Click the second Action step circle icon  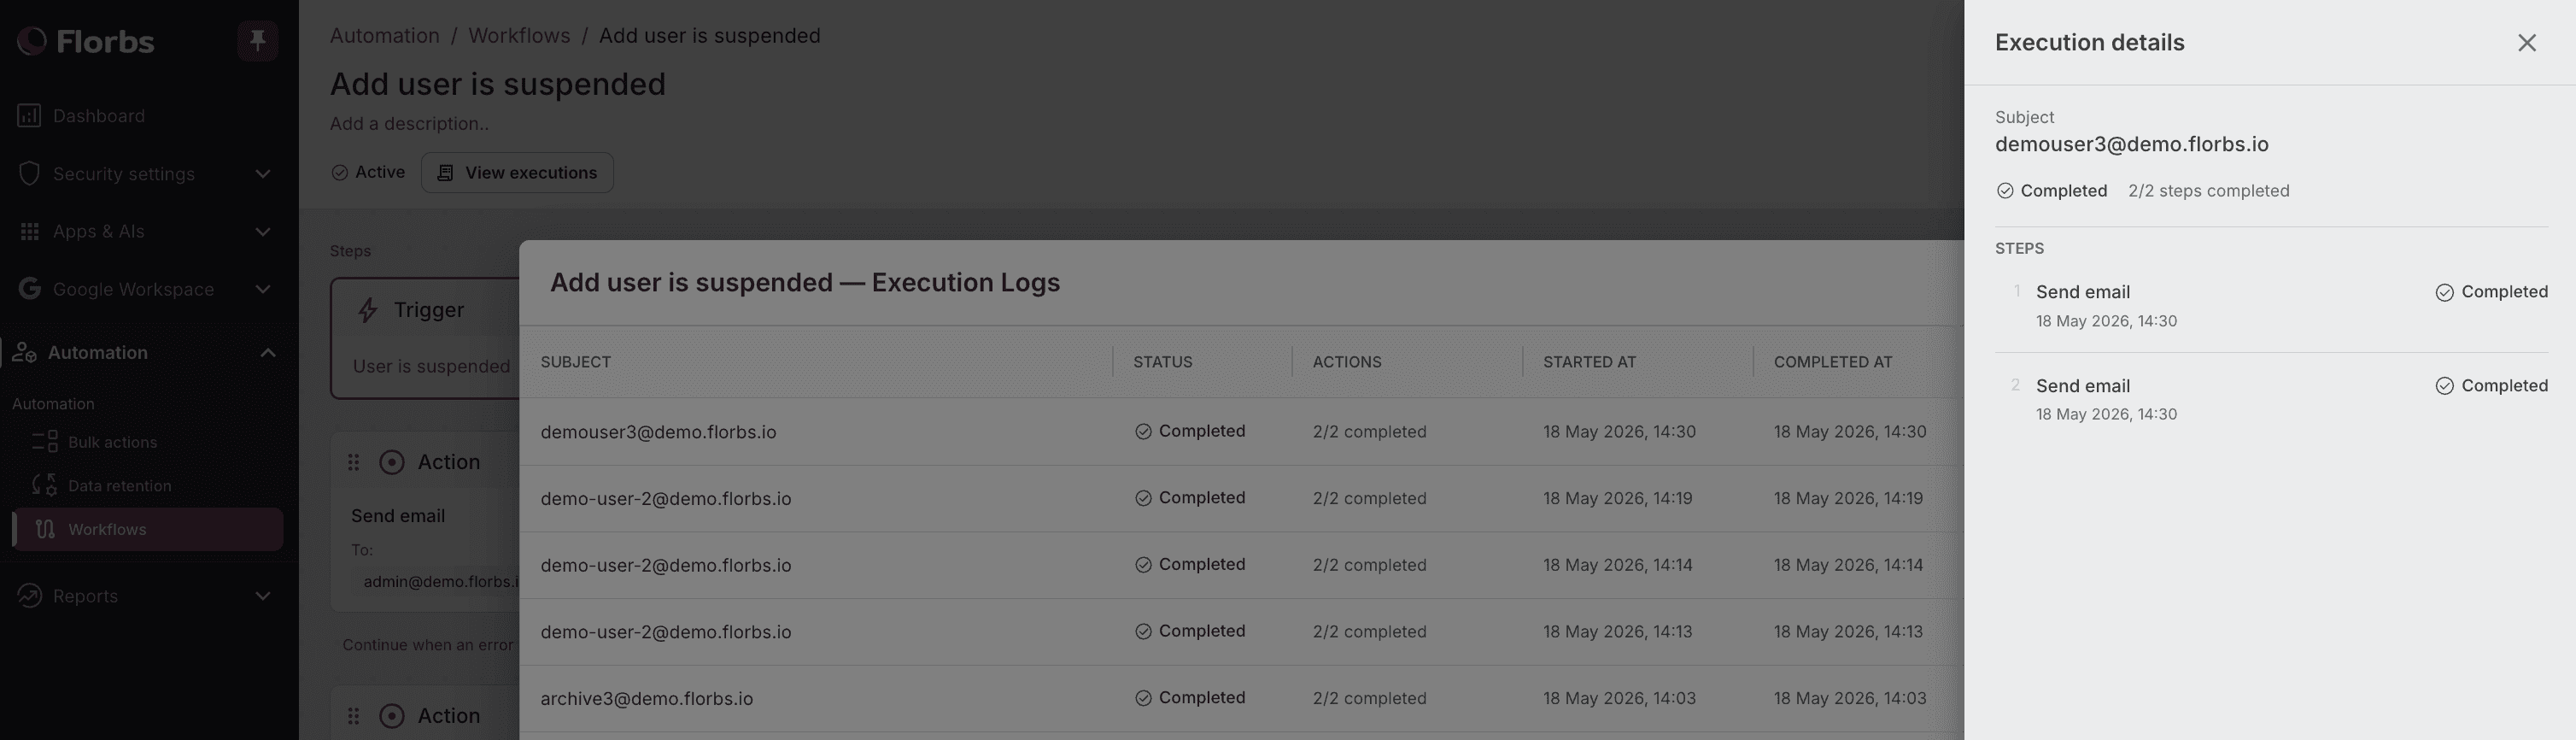click(x=392, y=716)
